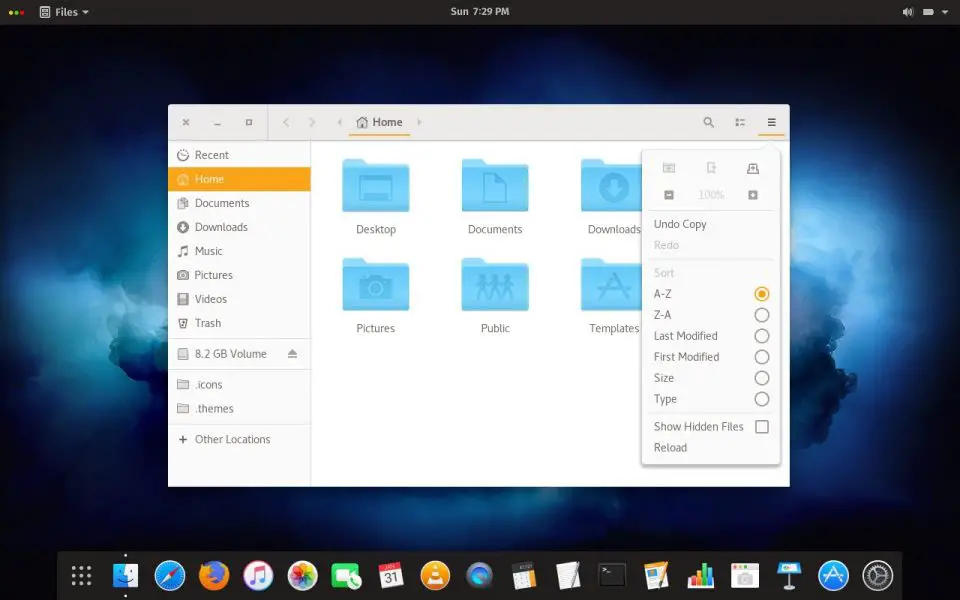Open Other Locations in the sidebar
The height and width of the screenshot is (600, 960).
coord(232,439)
